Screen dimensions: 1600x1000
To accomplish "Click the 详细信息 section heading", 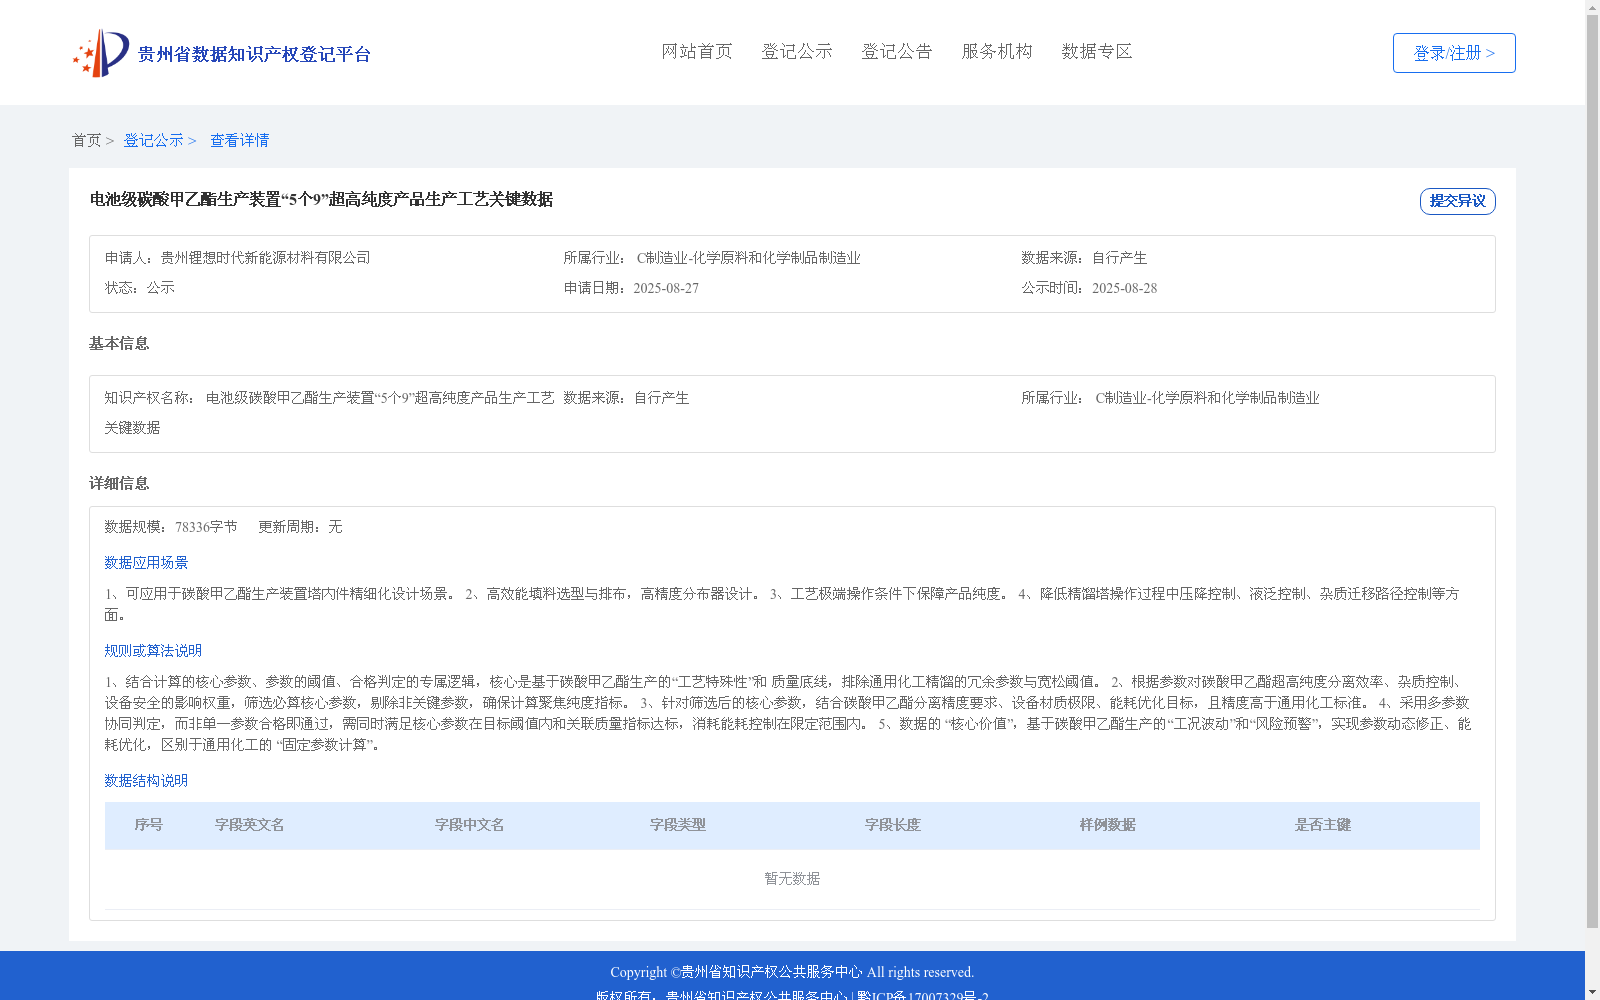I will click(x=119, y=483).
